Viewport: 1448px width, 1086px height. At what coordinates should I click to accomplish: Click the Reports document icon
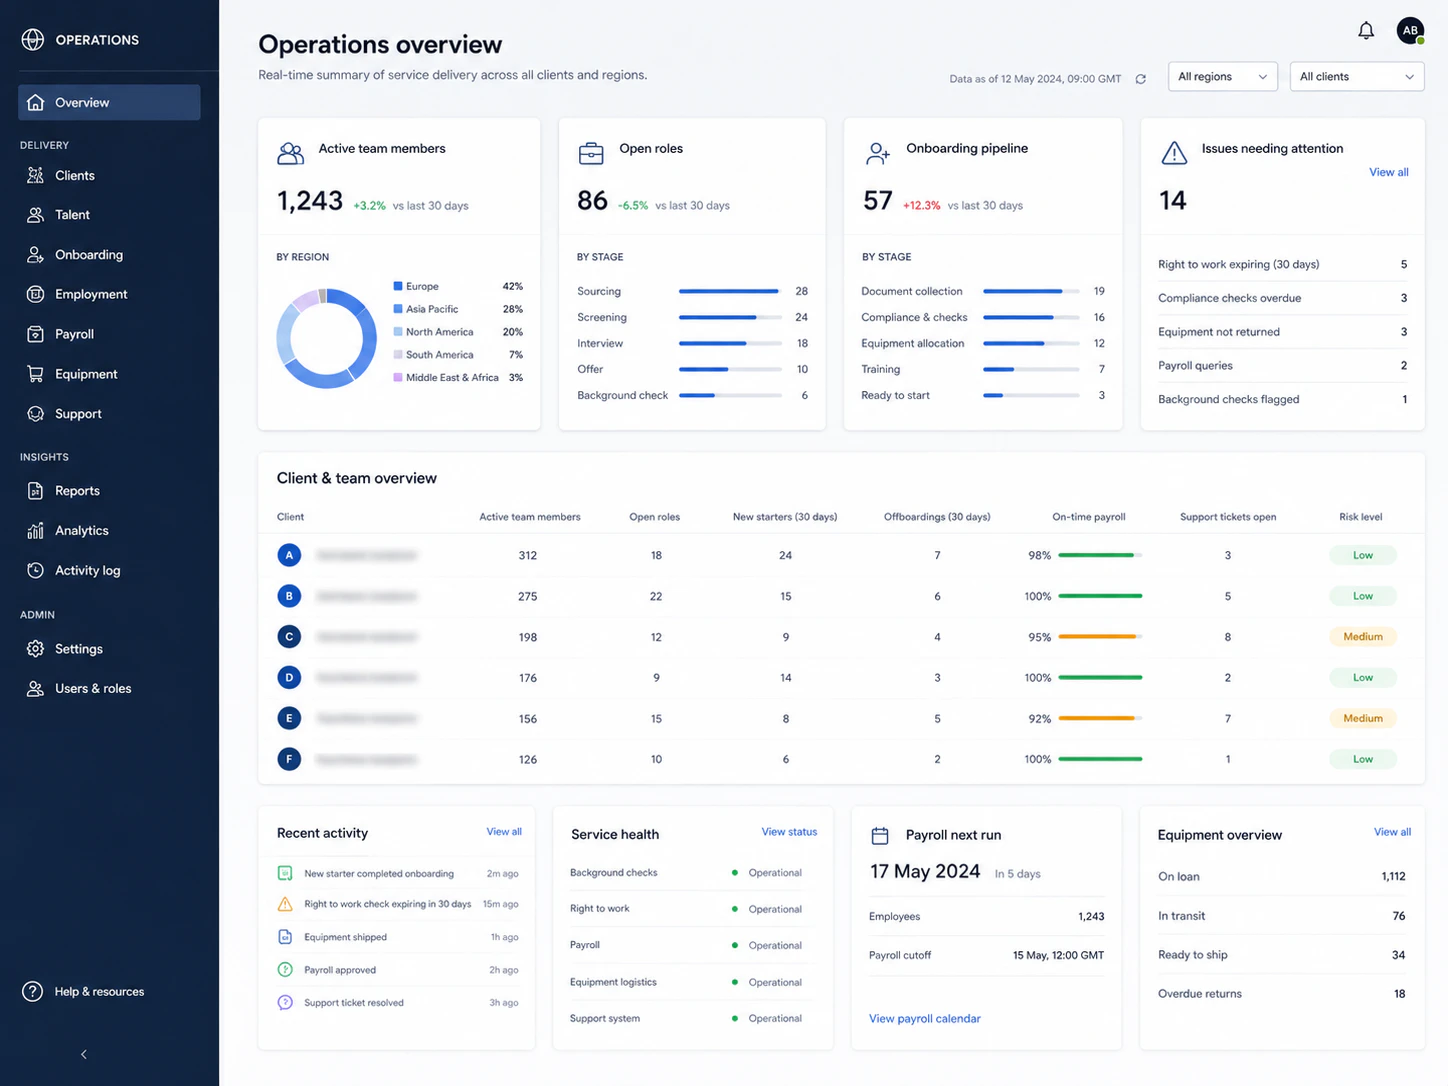(35, 491)
